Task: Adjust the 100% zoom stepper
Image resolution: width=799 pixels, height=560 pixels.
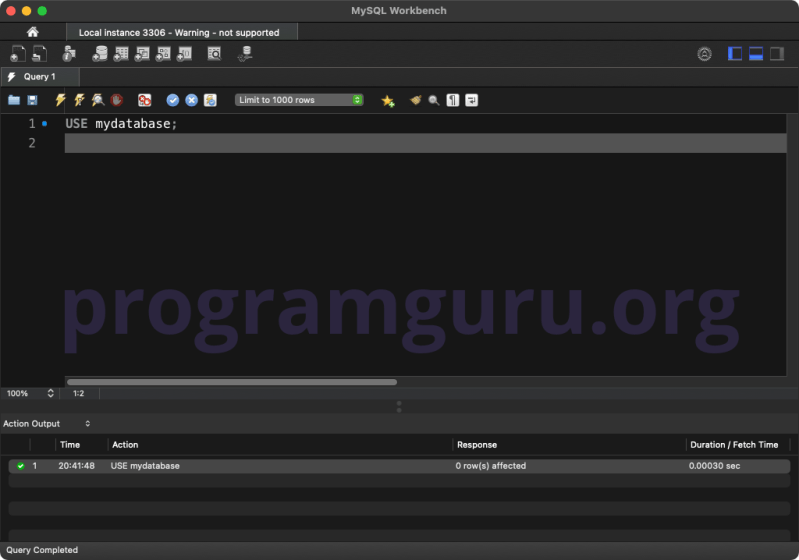Action: 50,393
